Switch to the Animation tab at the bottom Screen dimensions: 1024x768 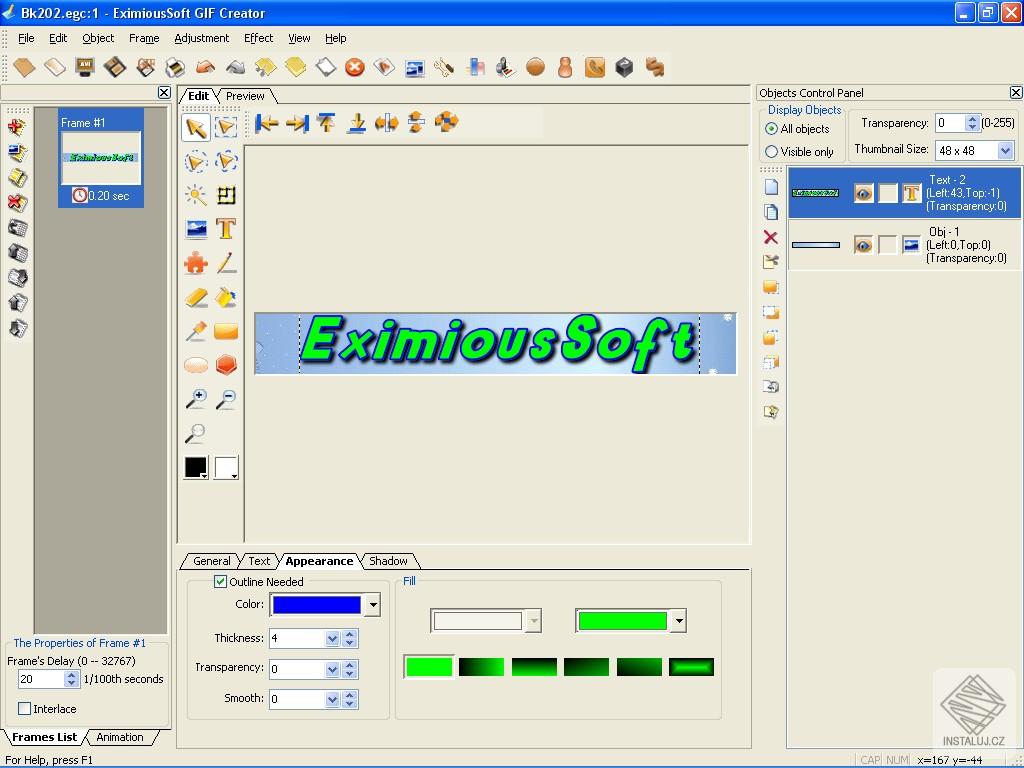119,737
